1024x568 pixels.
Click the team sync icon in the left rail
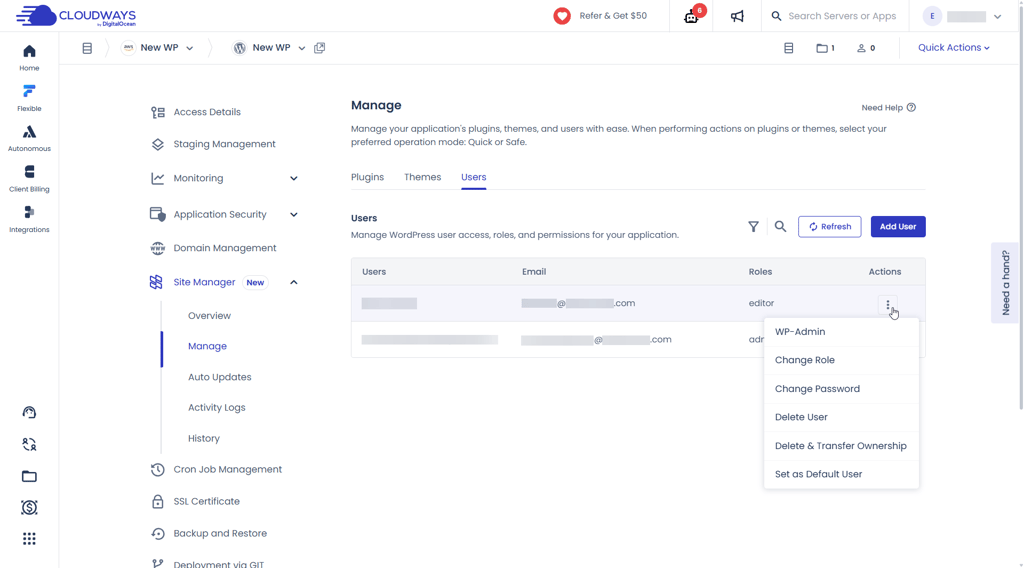[x=29, y=444]
